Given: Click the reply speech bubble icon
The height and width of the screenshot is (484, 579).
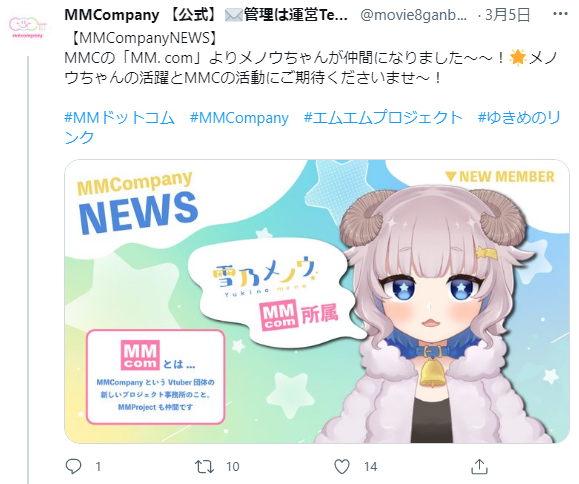Looking at the screenshot, I should click(x=73, y=466).
